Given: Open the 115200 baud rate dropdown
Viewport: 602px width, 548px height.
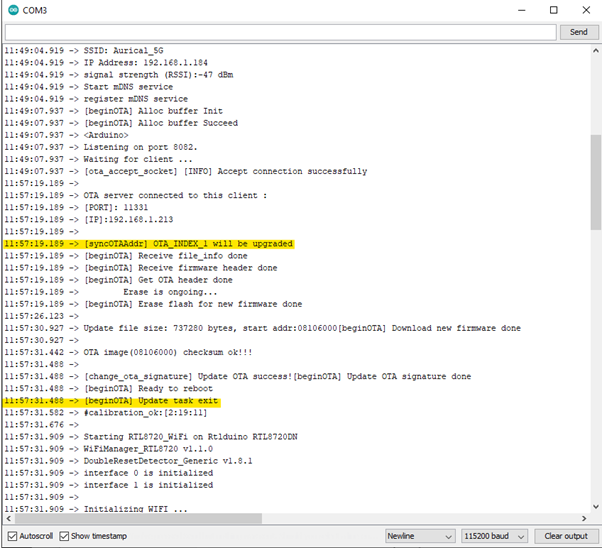Looking at the screenshot, I should pyautogui.click(x=494, y=536).
